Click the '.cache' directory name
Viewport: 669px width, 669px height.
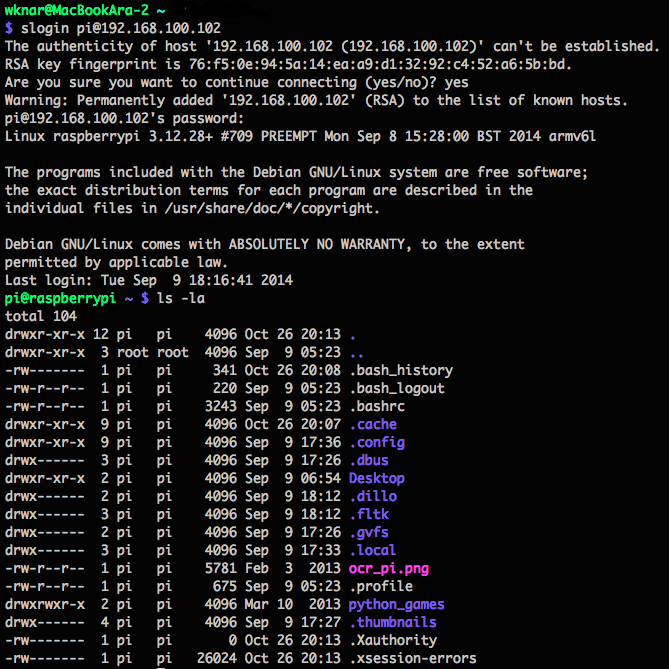(x=373, y=425)
